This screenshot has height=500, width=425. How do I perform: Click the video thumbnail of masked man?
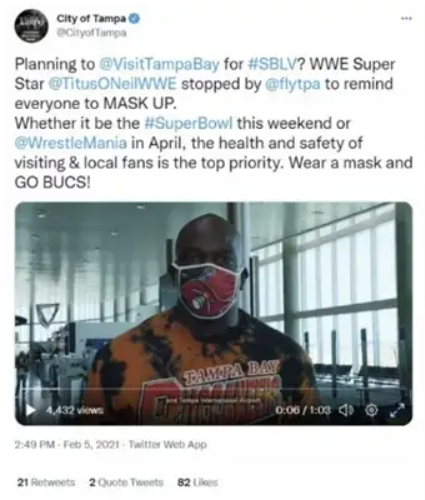pyautogui.click(x=214, y=314)
